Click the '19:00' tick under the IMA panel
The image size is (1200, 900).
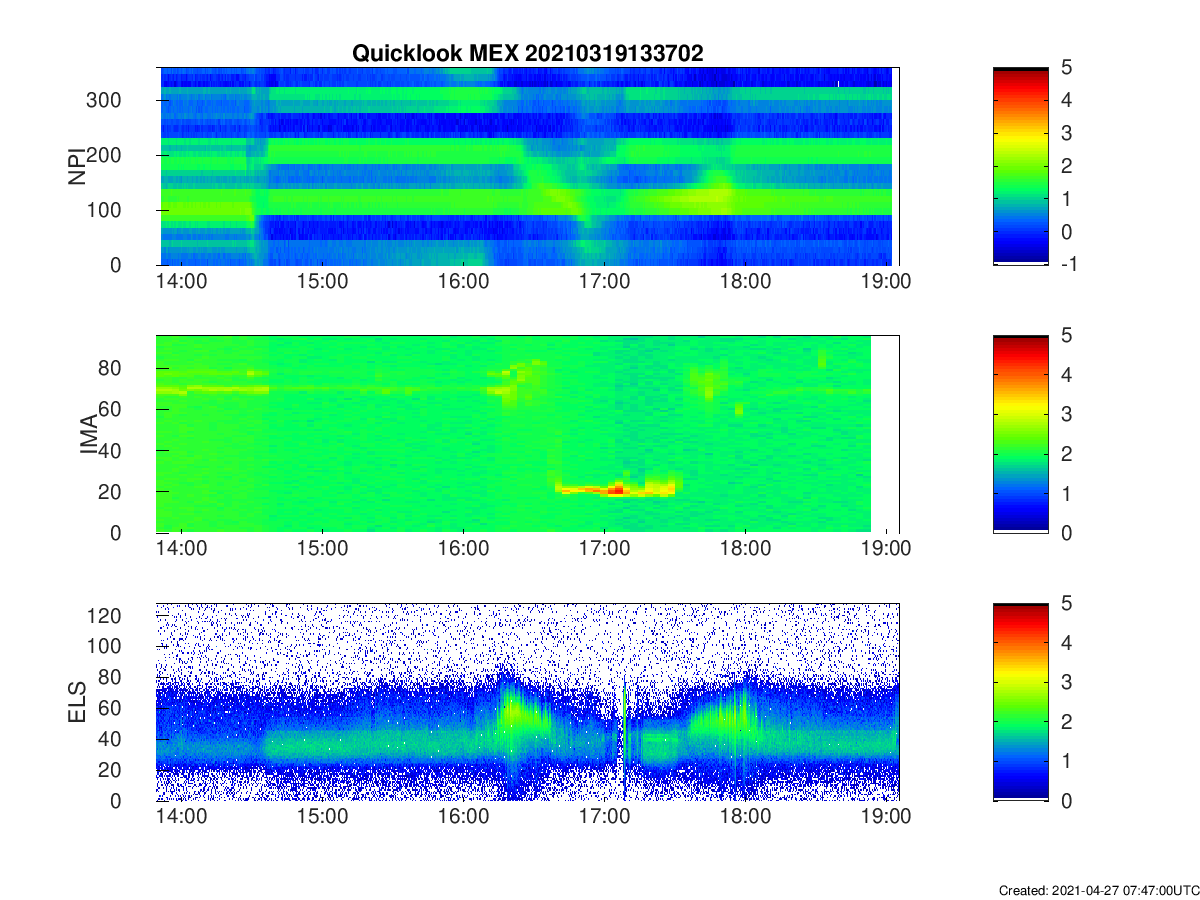pos(886,550)
